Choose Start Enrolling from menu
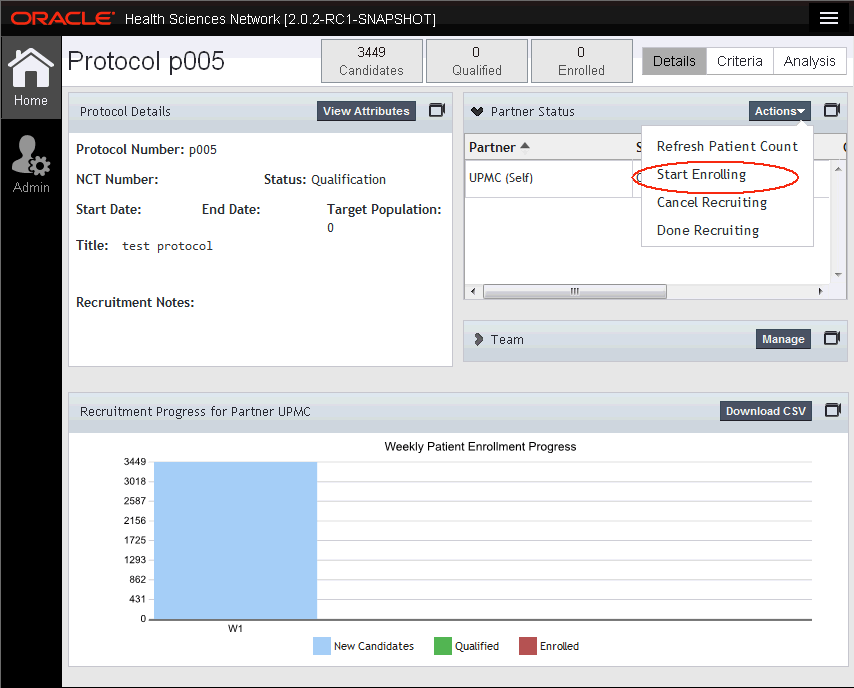Viewport: 854px width, 688px height. (727, 175)
